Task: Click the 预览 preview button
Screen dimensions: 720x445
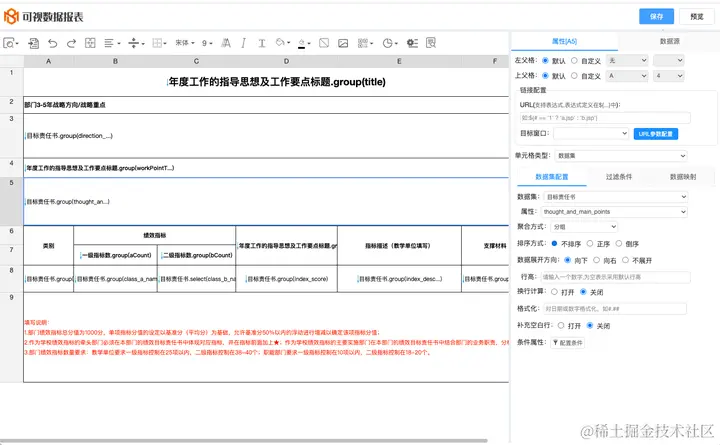Action: [x=697, y=17]
